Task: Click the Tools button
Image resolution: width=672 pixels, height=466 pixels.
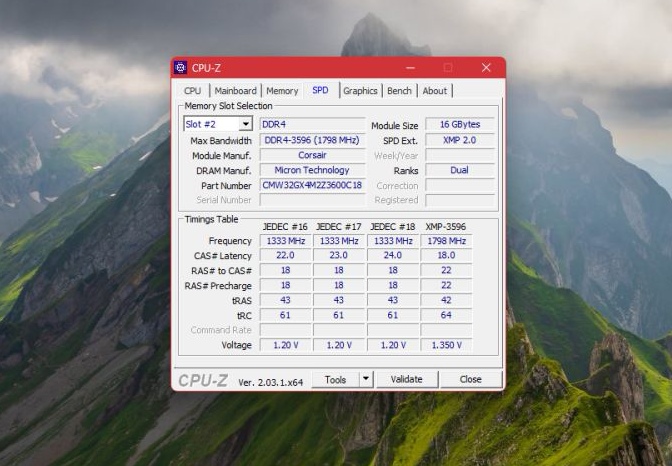Action: tap(335, 379)
